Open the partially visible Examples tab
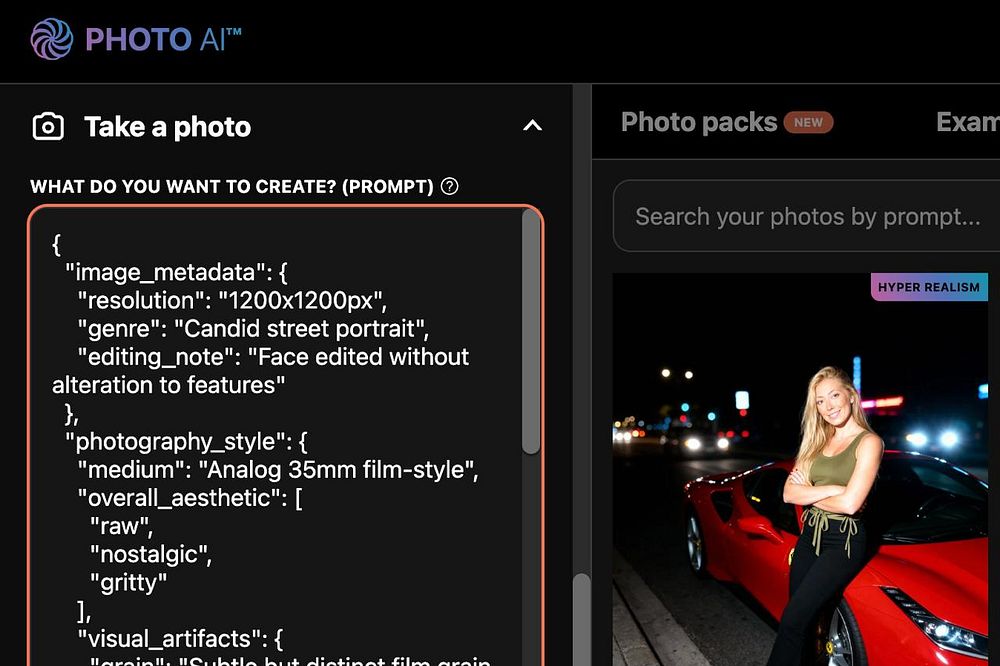The image size is (1000, 666). pos(967,122)
